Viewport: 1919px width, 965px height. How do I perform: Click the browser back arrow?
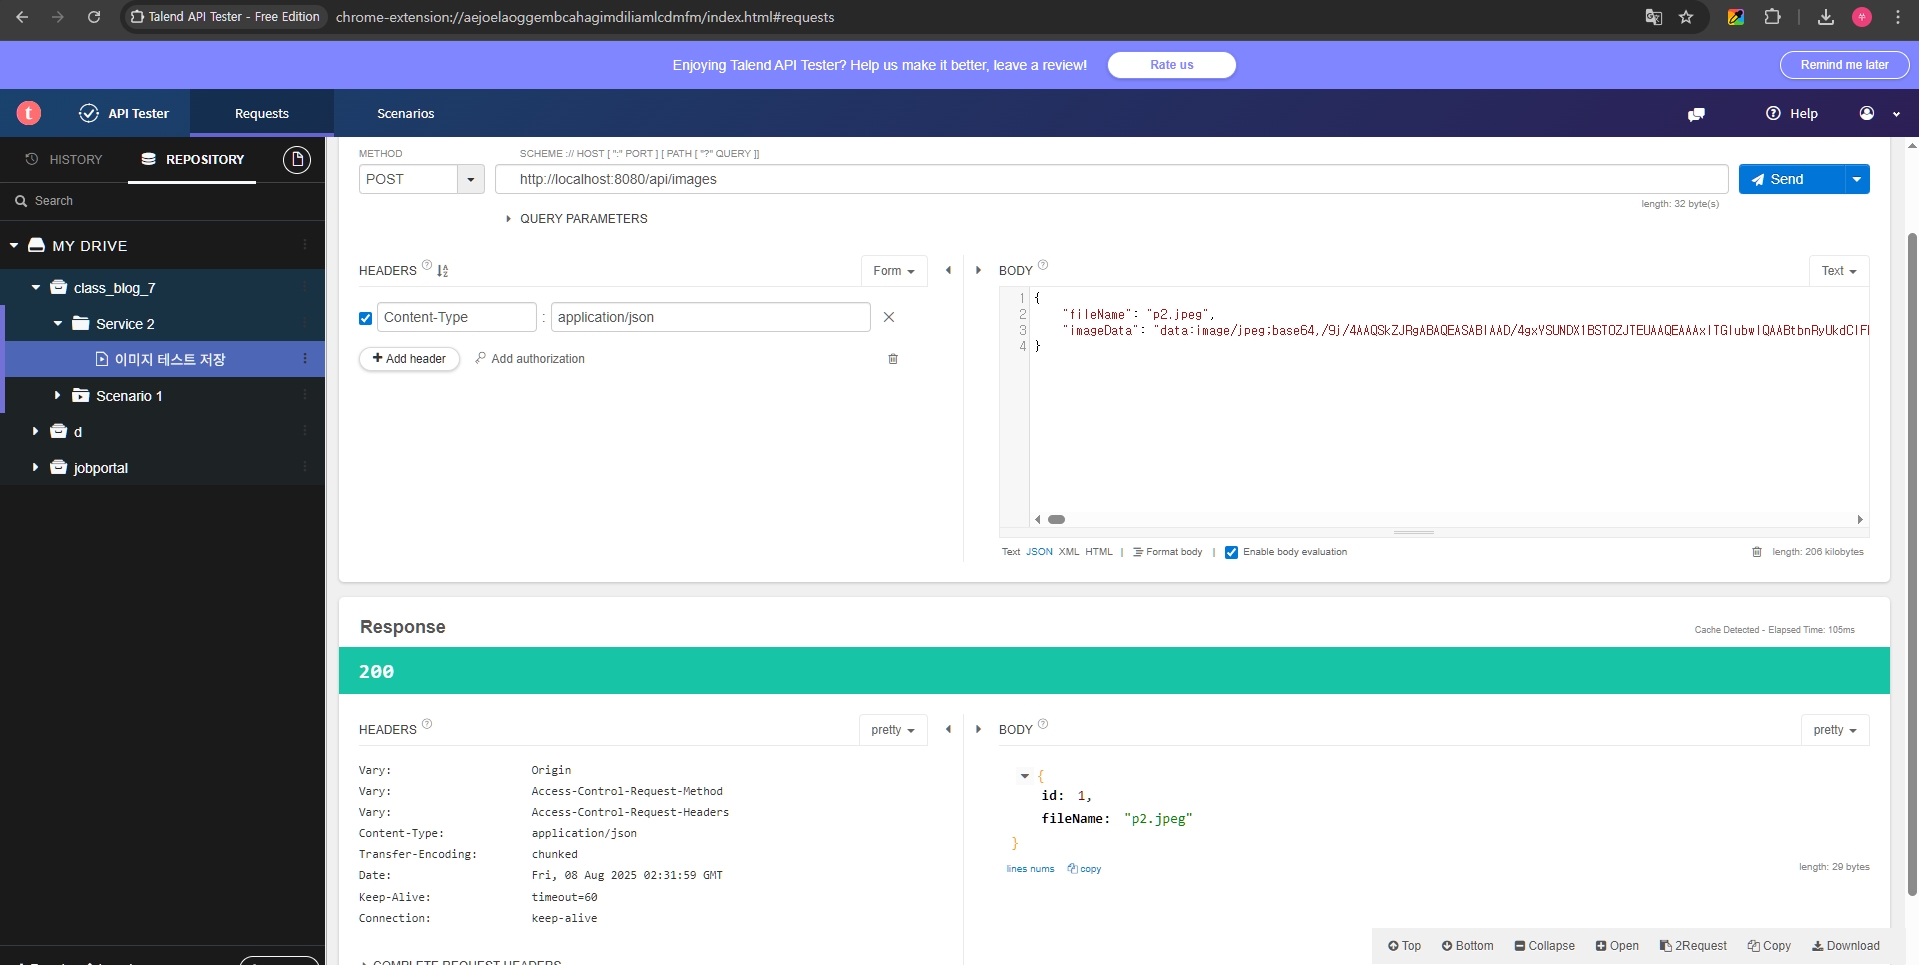point(22,17)
